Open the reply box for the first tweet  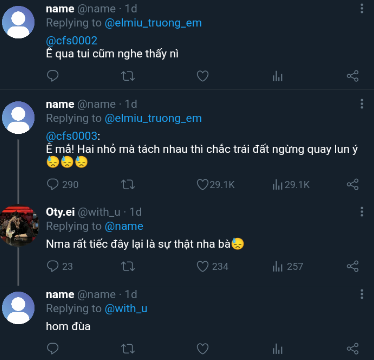pos(53,76)
